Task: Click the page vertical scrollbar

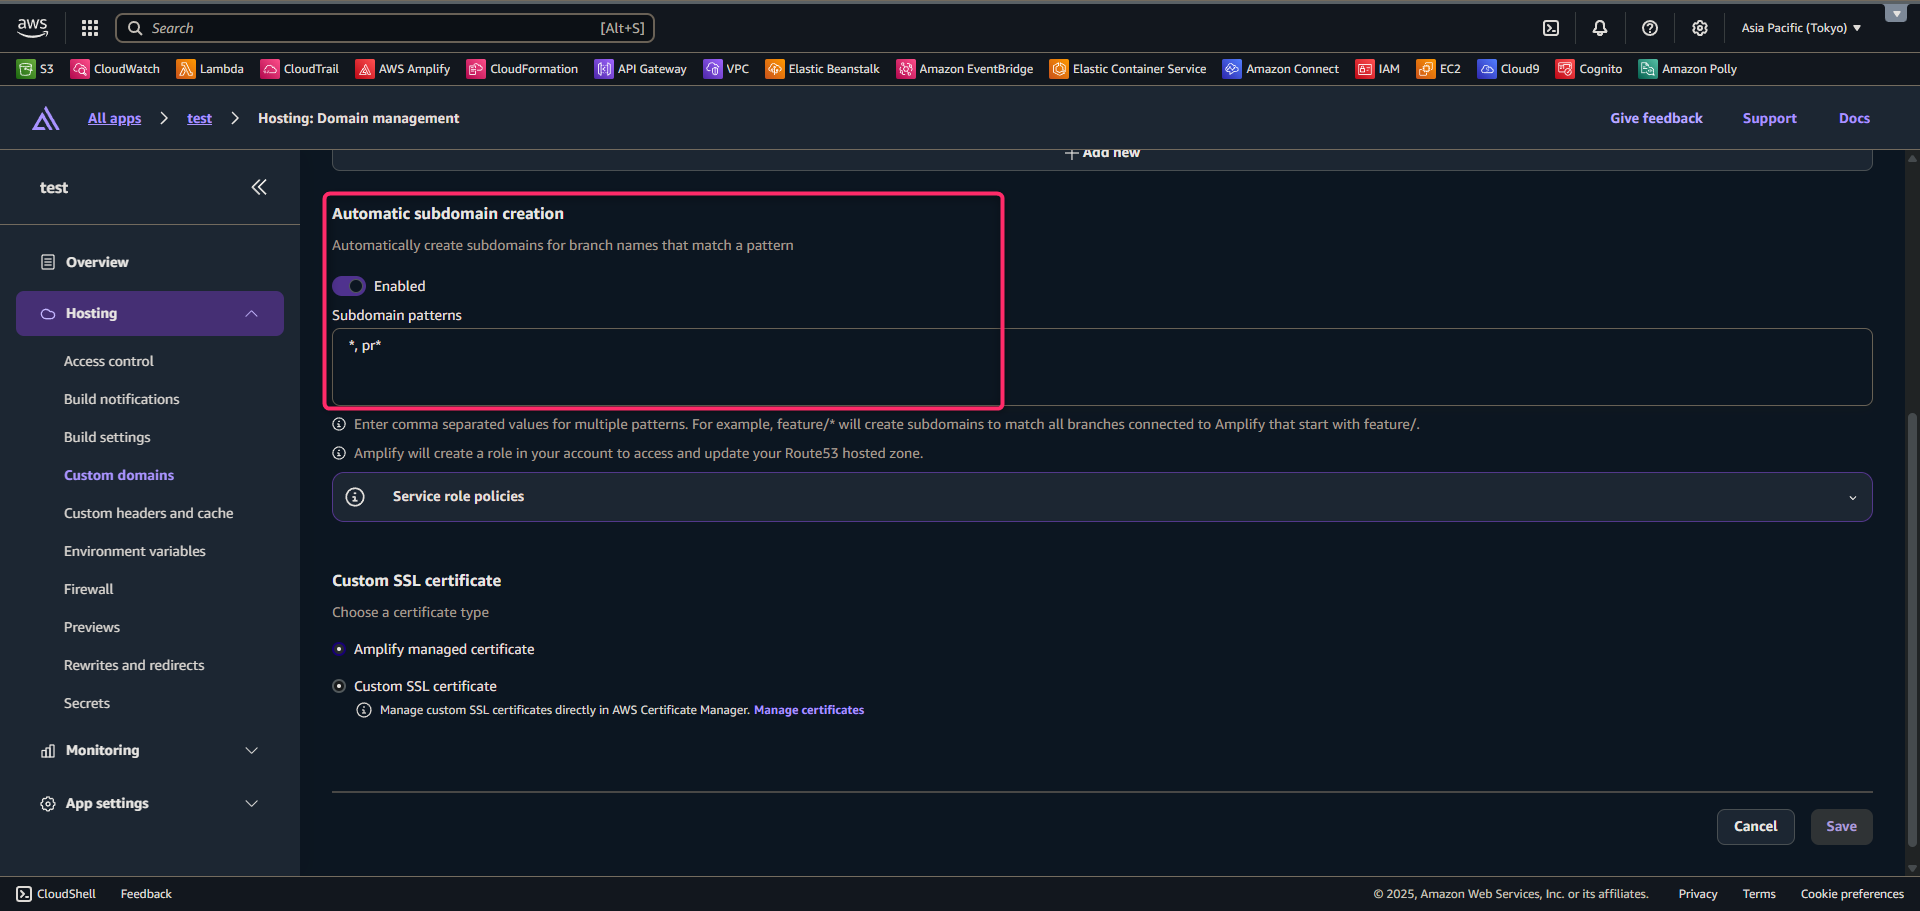Action: (1912, 630)
